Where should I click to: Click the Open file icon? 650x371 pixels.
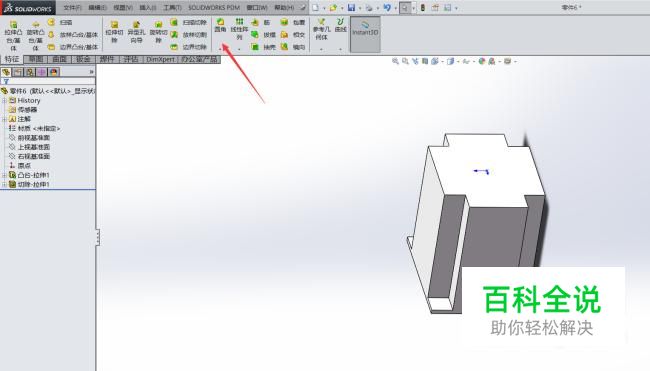click(x=333, y=7)
